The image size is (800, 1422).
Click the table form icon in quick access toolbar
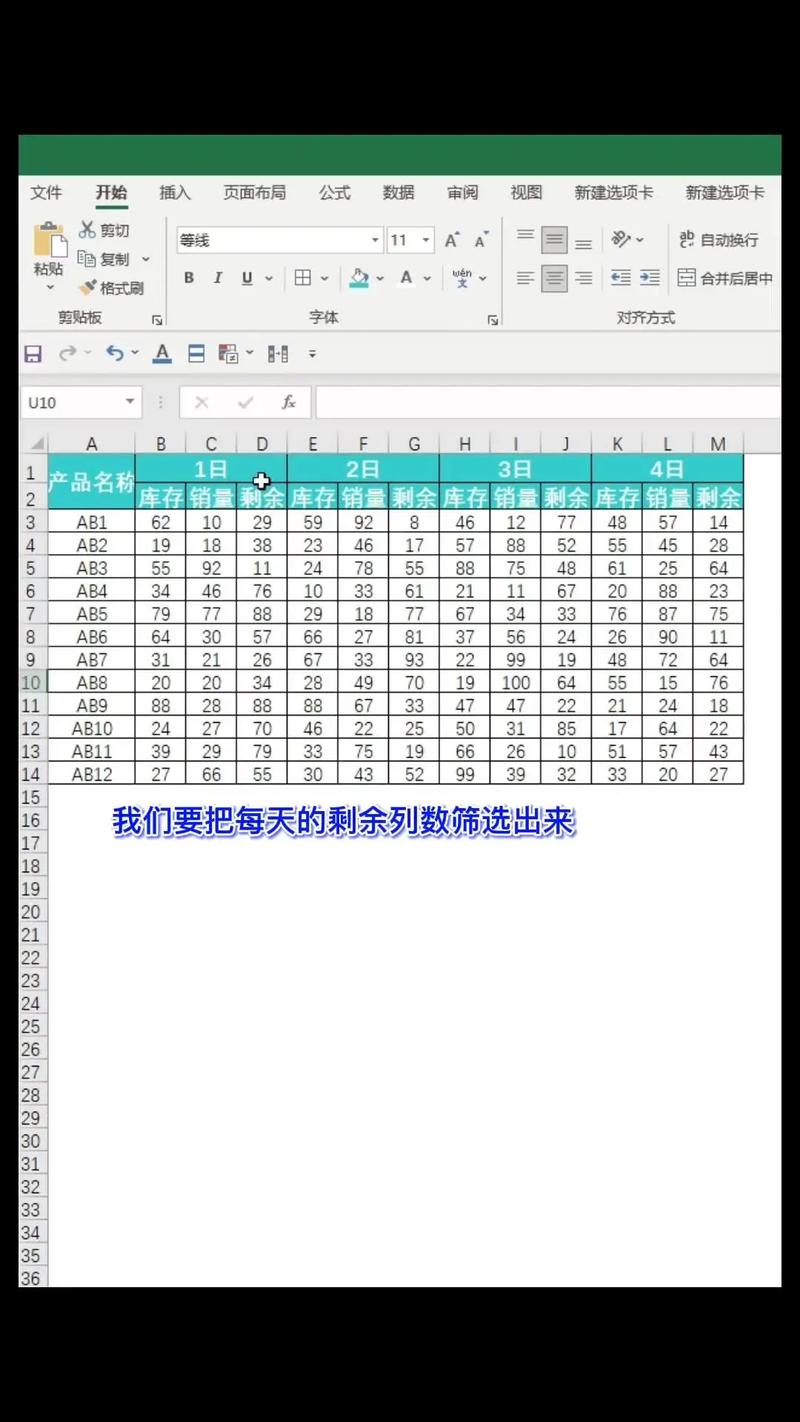228,354
